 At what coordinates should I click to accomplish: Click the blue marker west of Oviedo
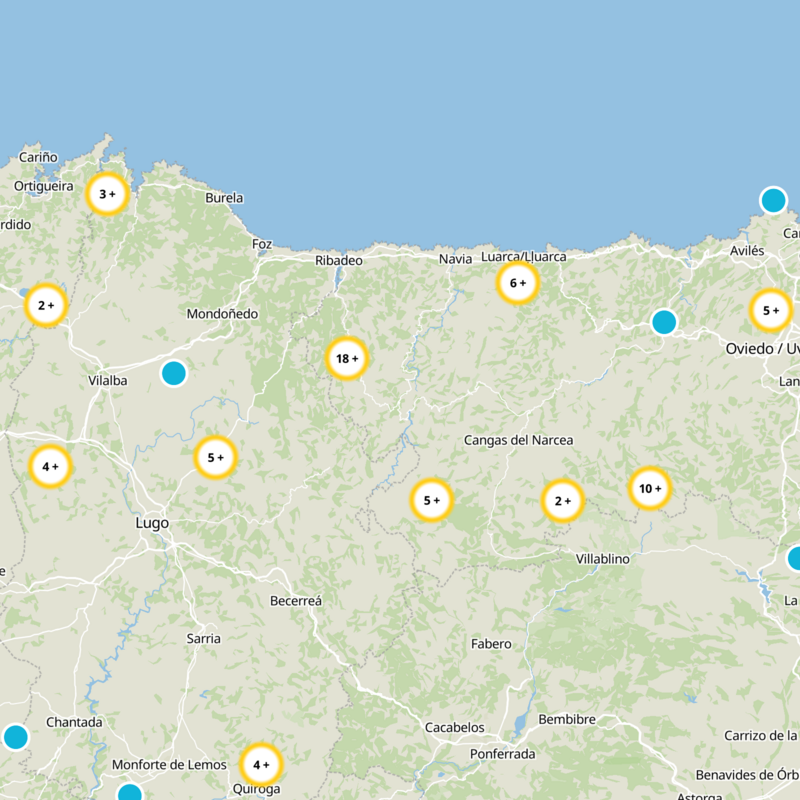[x=664, y=322]
